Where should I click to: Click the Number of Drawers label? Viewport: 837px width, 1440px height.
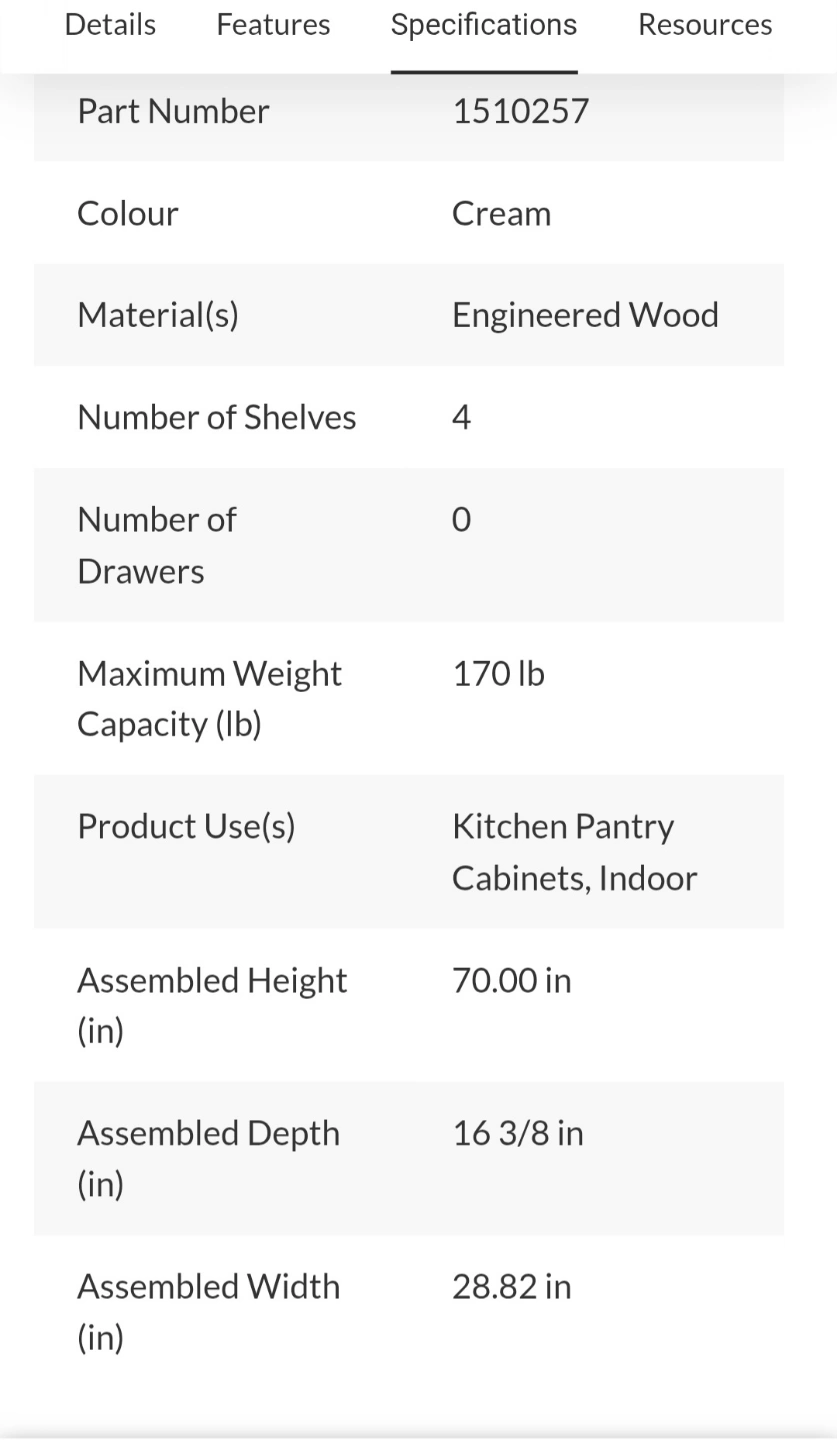pos(157,545)
